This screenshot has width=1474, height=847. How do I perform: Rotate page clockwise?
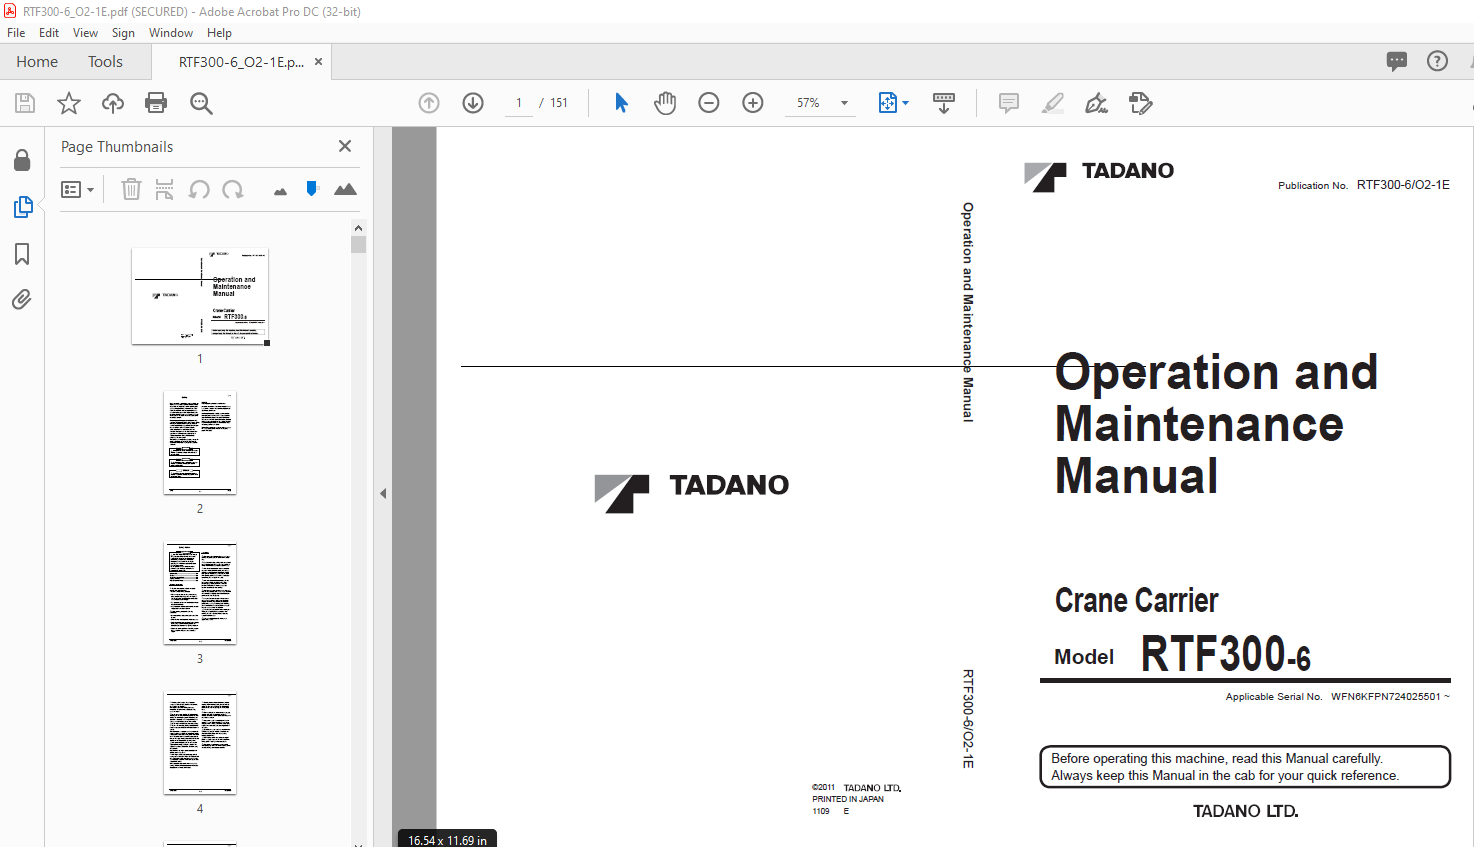point(233,189)
